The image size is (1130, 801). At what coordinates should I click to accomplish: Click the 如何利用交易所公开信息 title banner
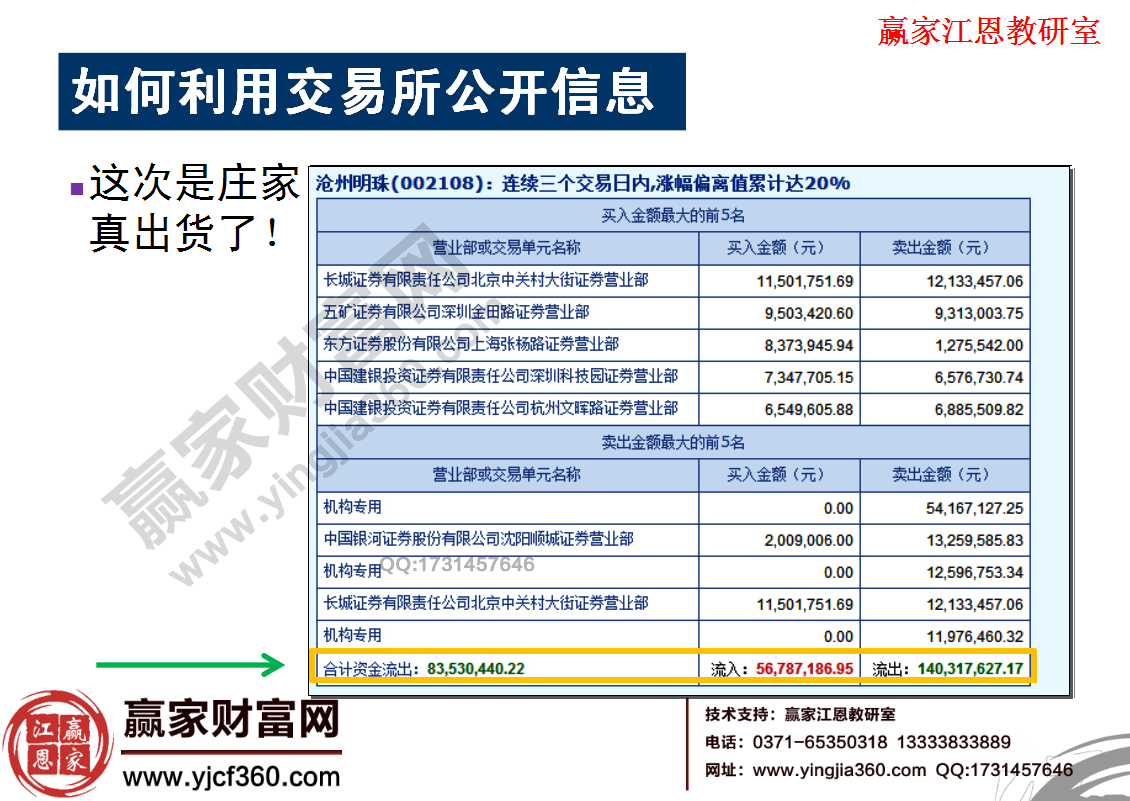point(375,91)
